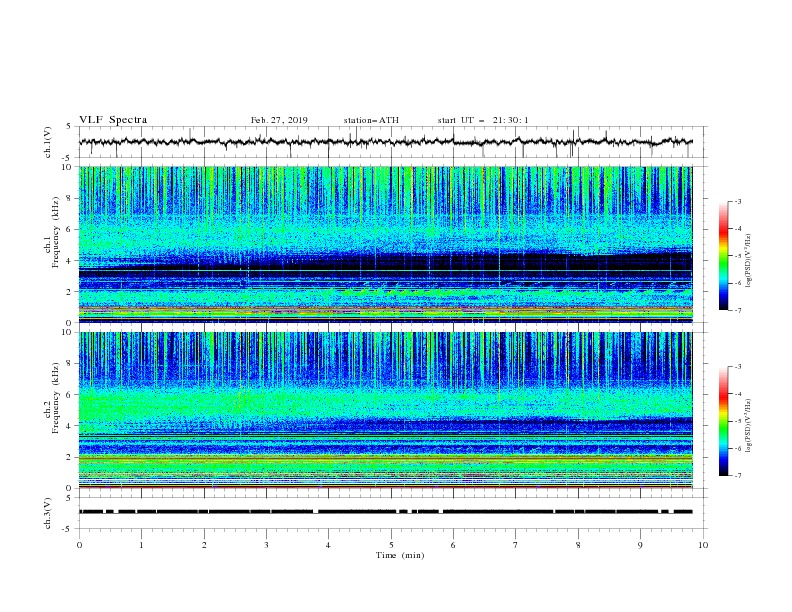This screenshot has height=612, width=792.
Task: Select the "Time (min)" axis title
Action: pyautogui.click(x=400, y=555)
